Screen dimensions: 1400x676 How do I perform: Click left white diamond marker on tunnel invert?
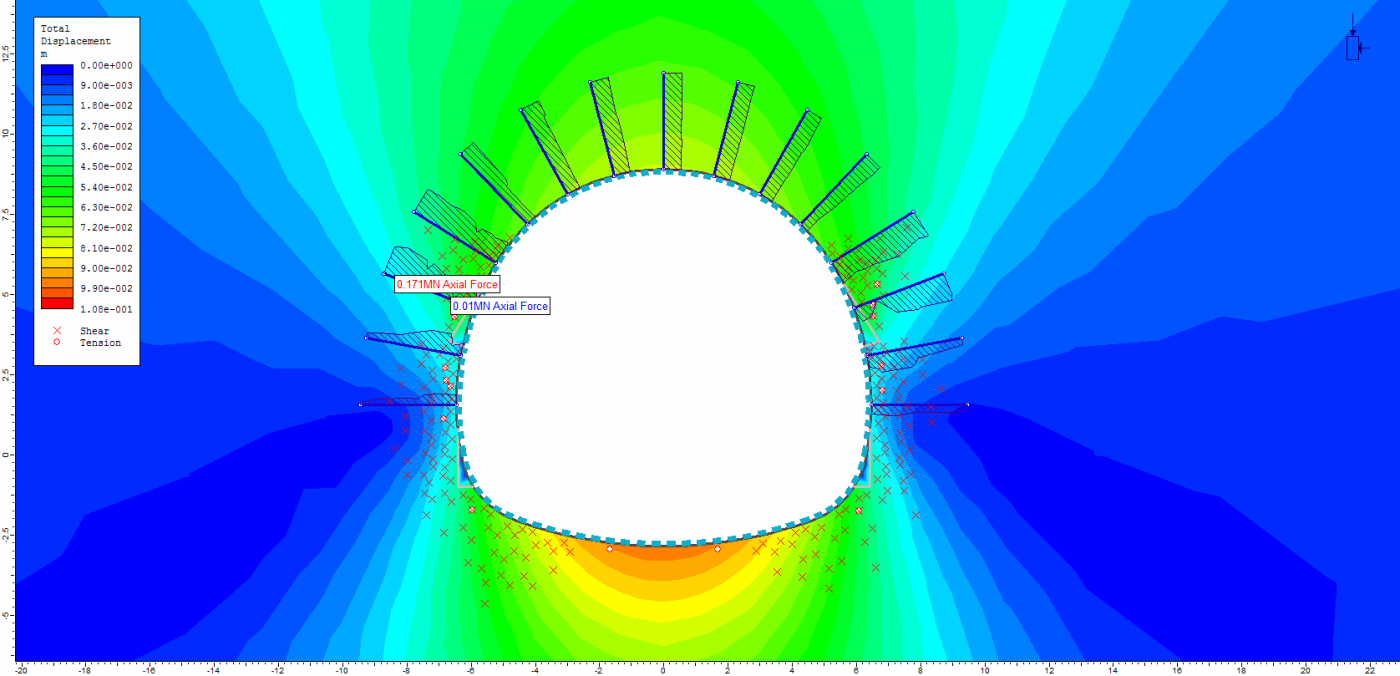point(610,549)
